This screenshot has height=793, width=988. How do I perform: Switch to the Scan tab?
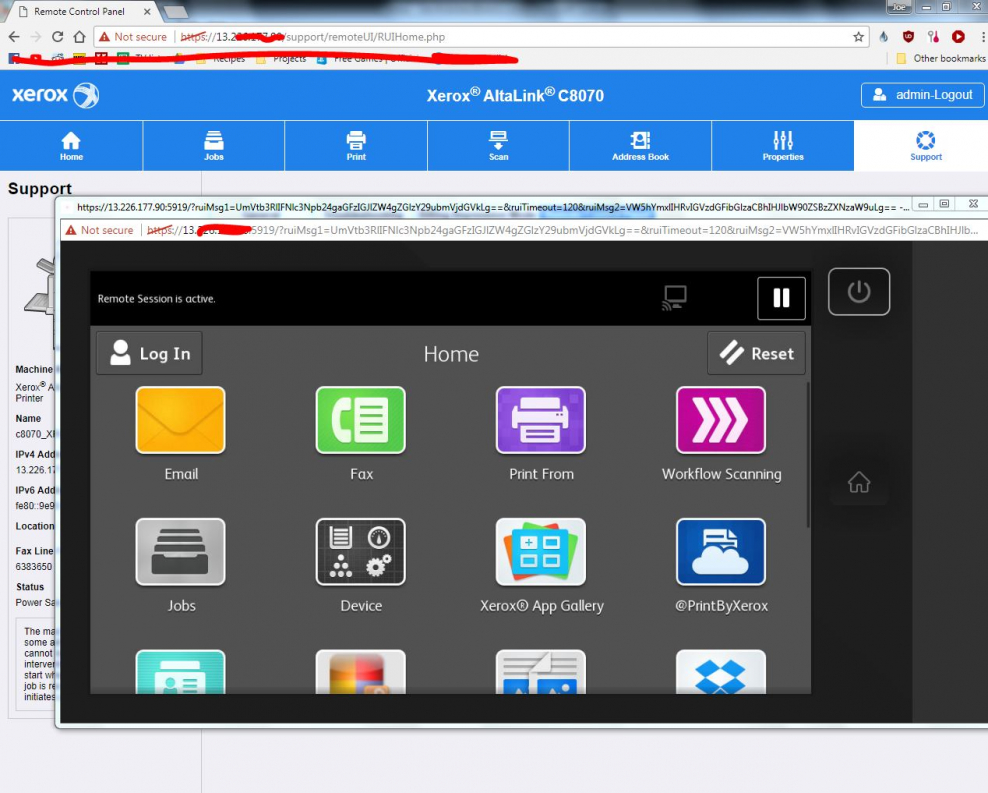tap(497, 146)
